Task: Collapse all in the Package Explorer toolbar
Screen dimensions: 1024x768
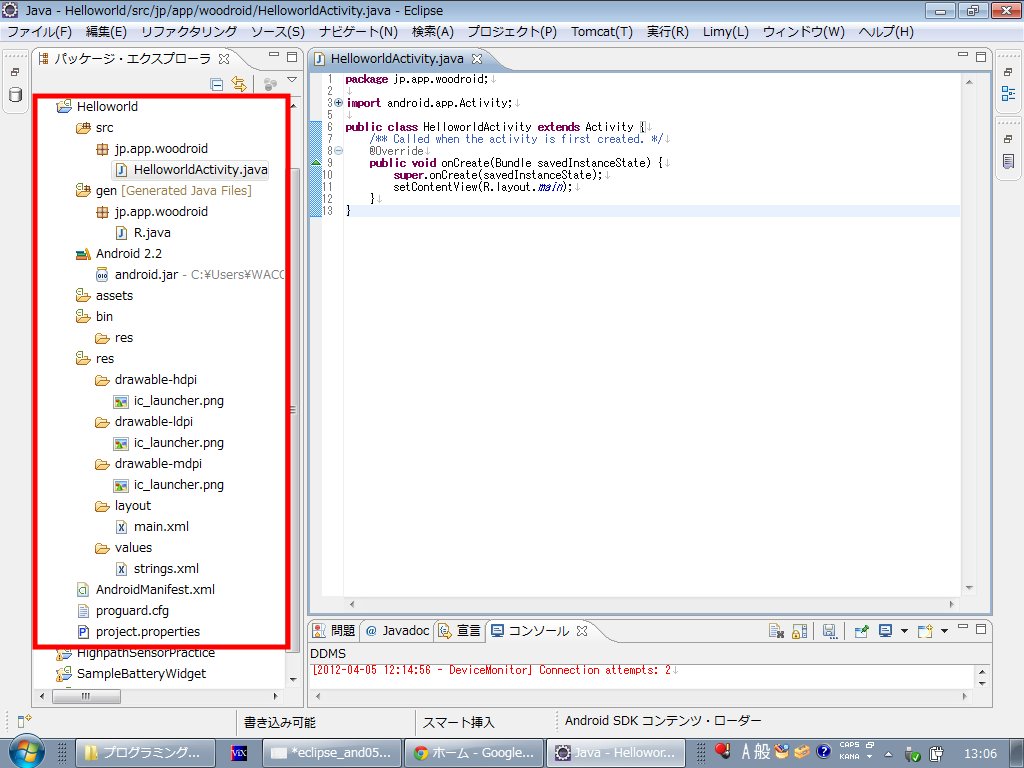Action: pos(217,84)
